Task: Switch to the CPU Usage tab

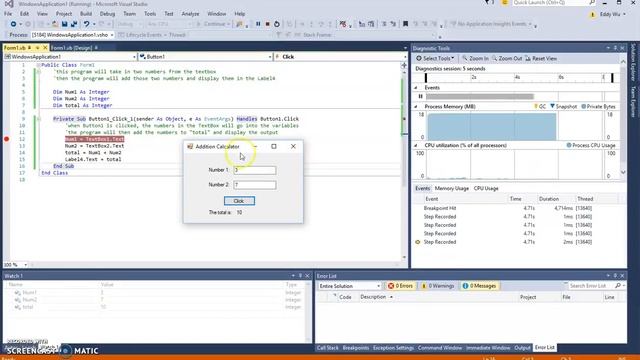Action: [486, 189]
